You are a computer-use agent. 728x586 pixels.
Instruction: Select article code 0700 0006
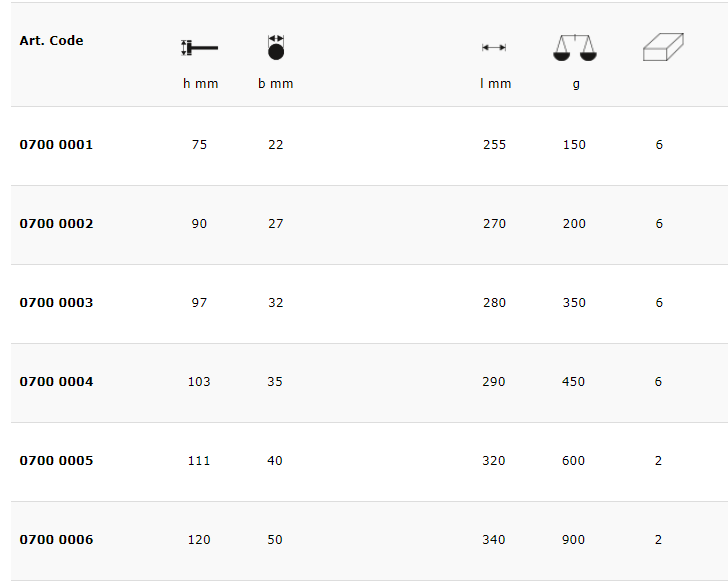[x=56, y=540]
